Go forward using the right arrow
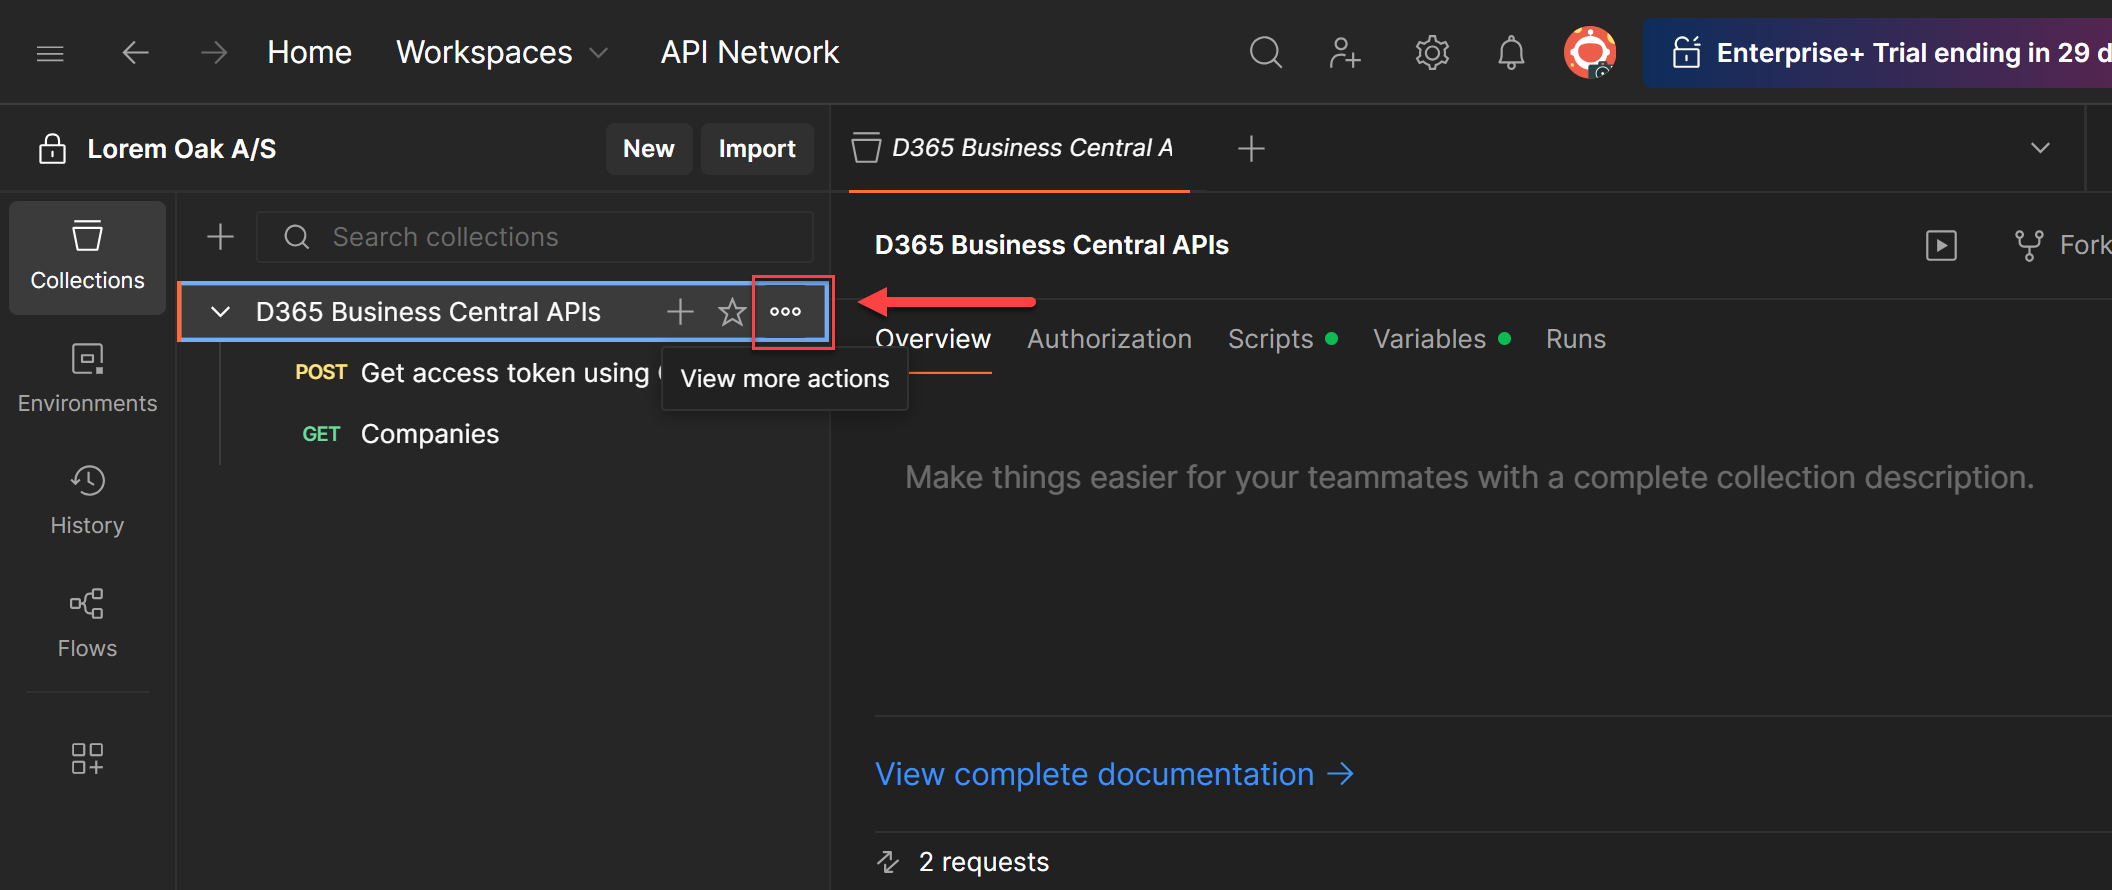 coord(214,52)
